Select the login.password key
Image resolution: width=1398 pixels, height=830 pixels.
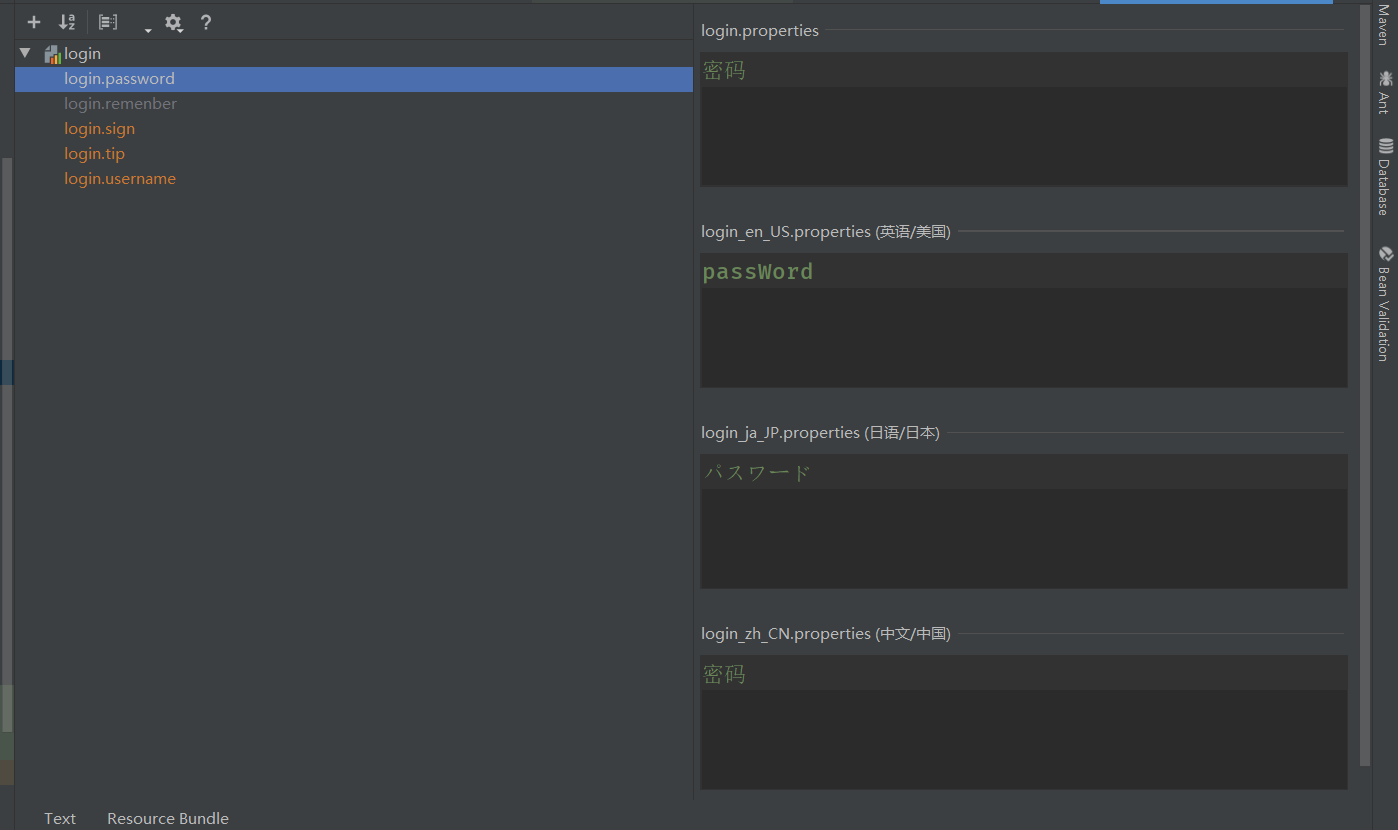354,79
